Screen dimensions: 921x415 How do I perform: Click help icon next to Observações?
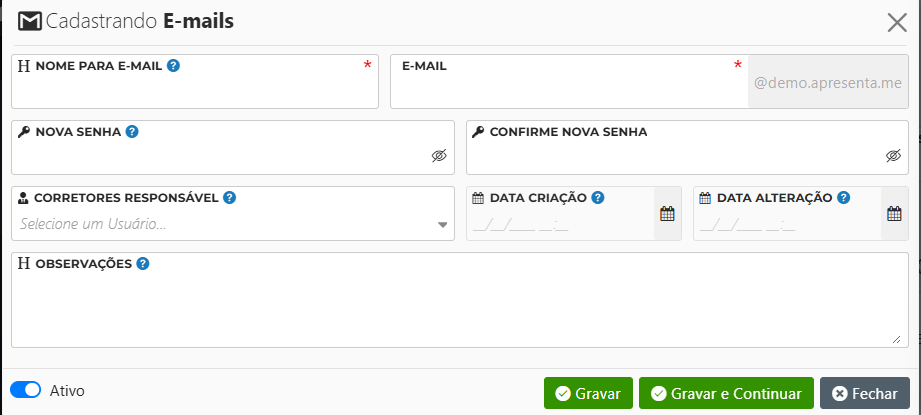point(143,263)
